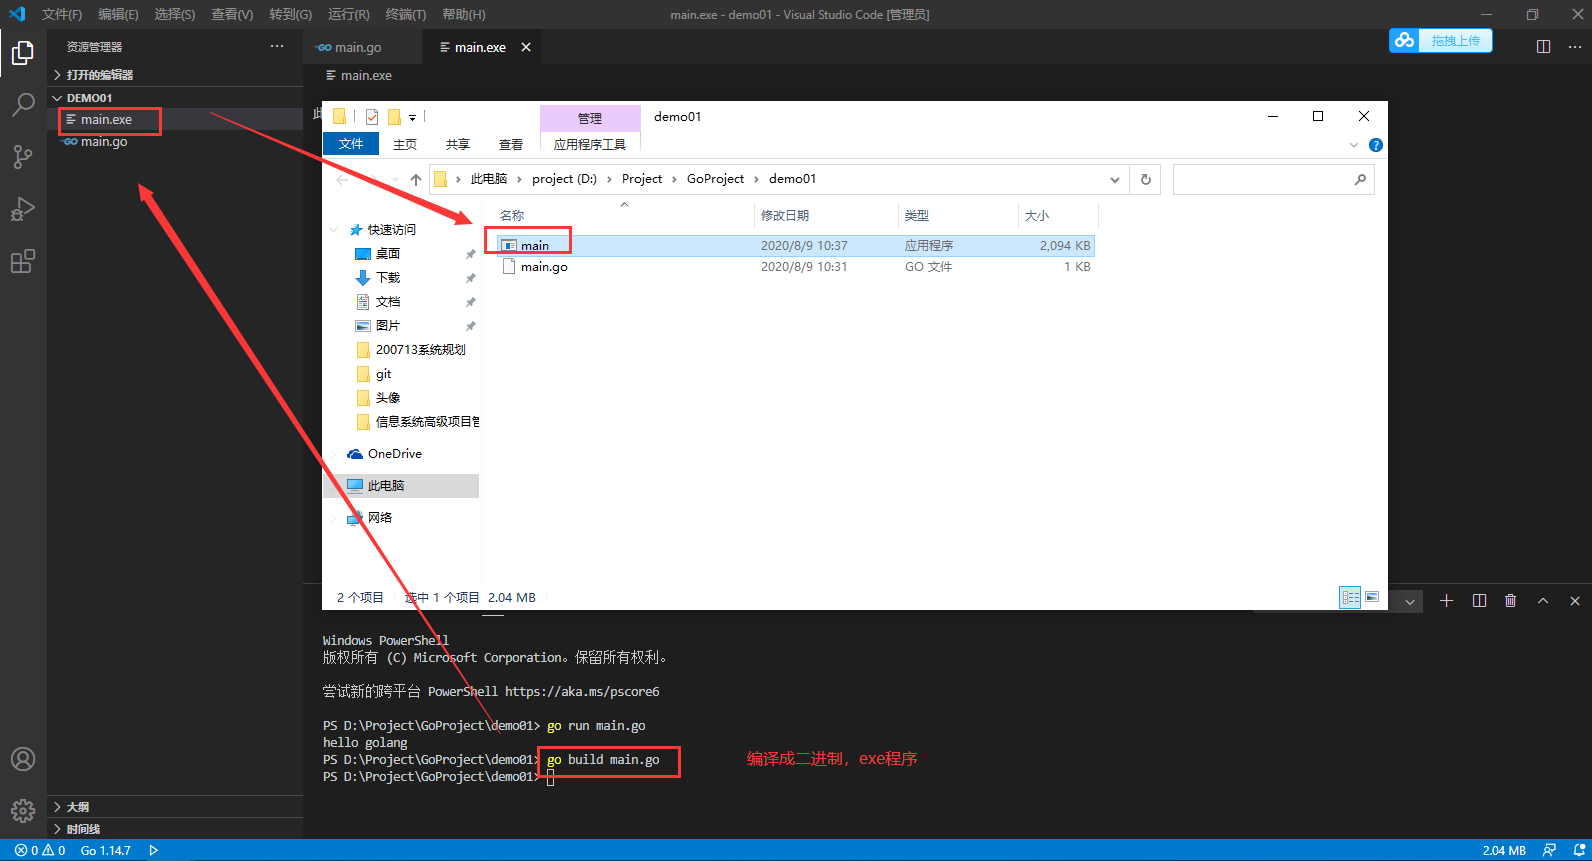Switch to the main.go editor tab
Image resolution: width=1592 pixels, height=861 pixels.
point(357,48)
